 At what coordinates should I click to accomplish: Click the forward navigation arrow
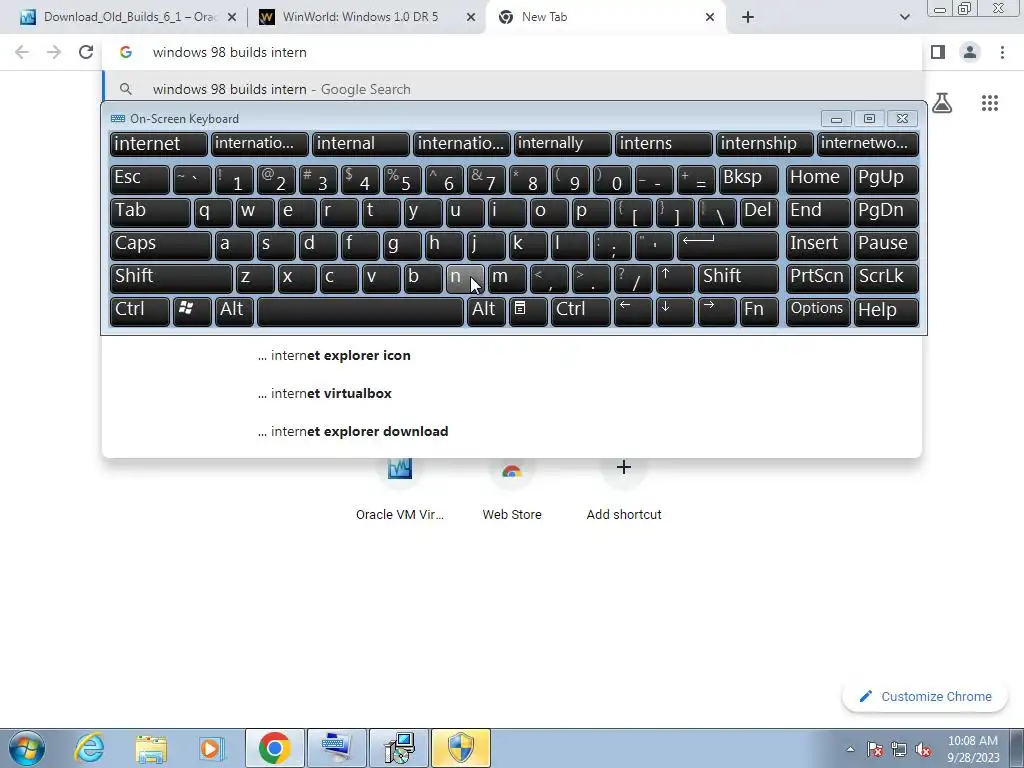54,52
